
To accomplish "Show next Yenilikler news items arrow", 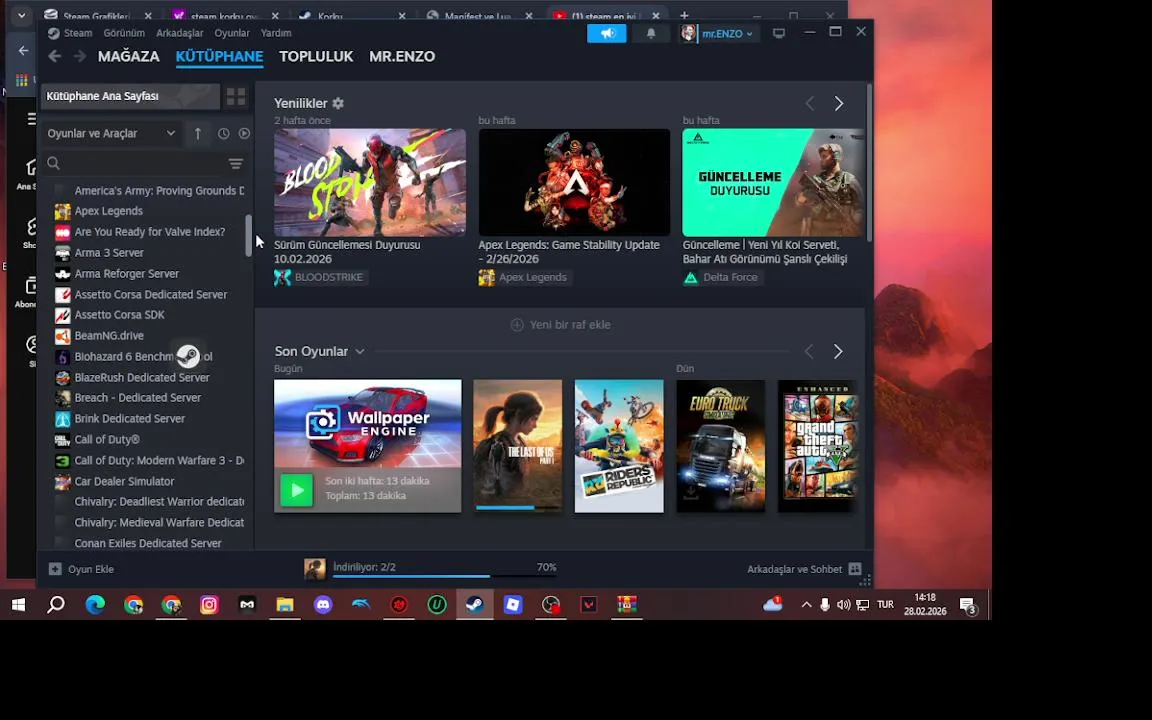I will (x=838, y=104).
